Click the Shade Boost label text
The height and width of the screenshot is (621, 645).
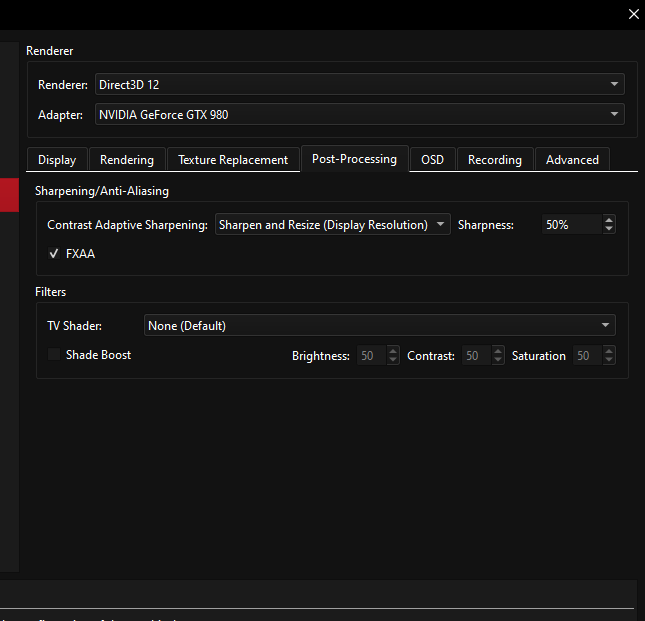(x=98, y=355)
